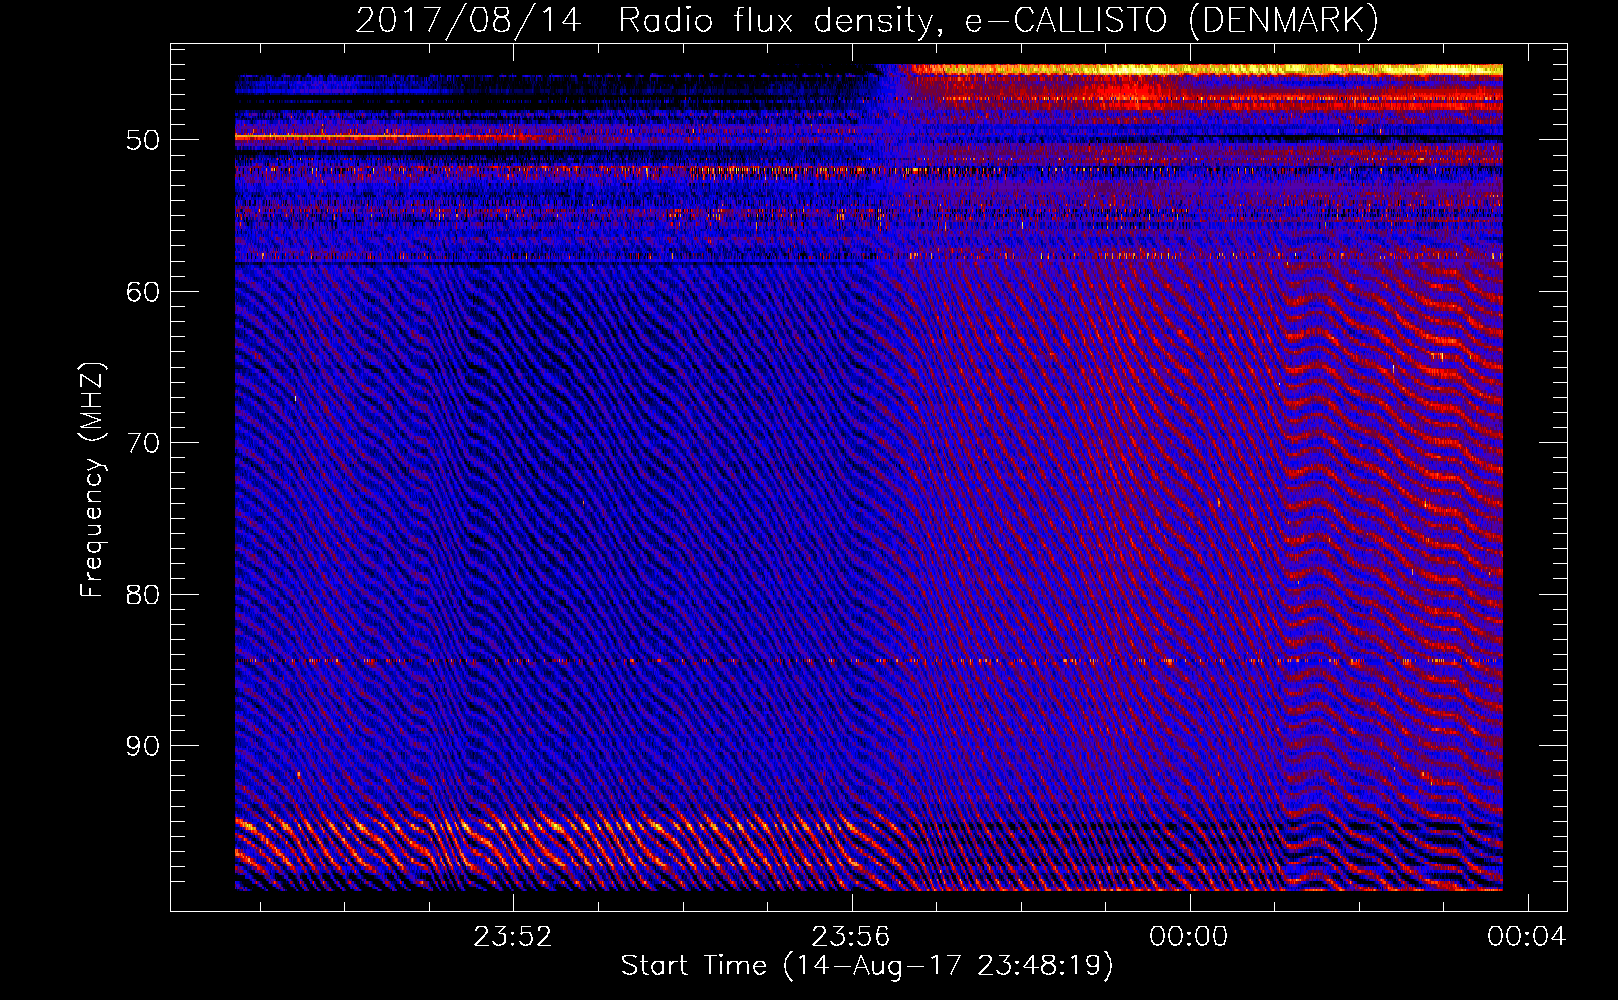
Task: Click the 80 MHz frequency tick label
Action: tap(143, 595)
